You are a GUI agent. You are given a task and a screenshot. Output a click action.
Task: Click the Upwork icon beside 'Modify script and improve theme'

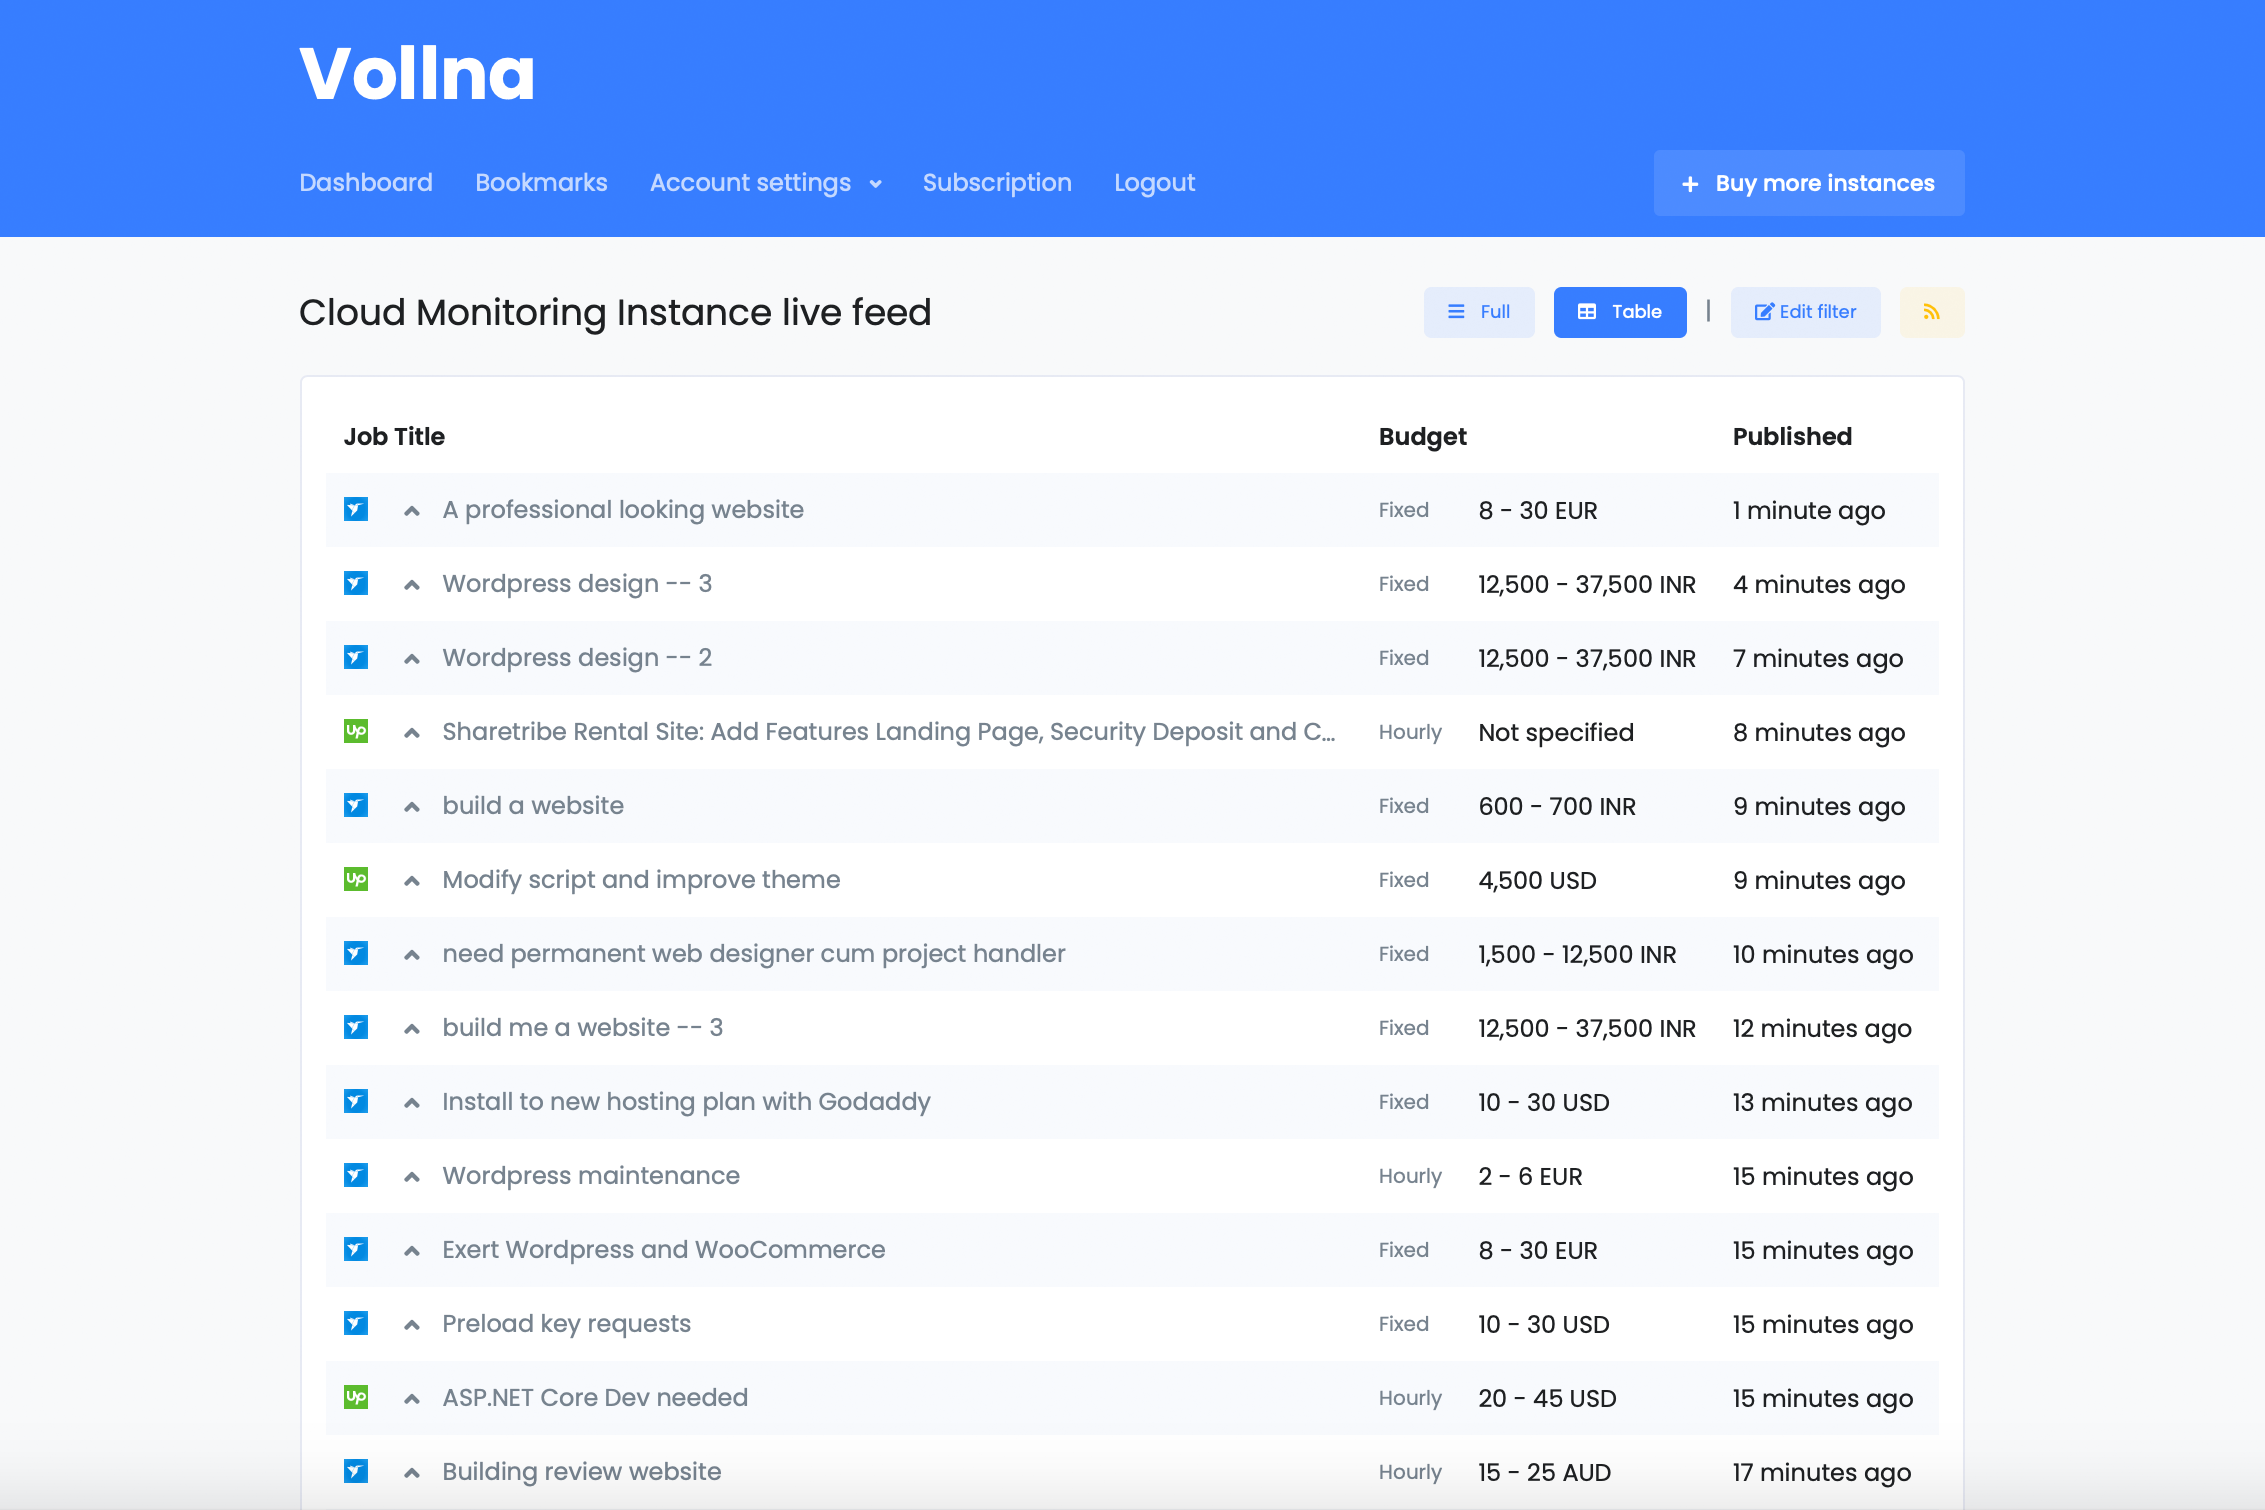tap(356, 880)
